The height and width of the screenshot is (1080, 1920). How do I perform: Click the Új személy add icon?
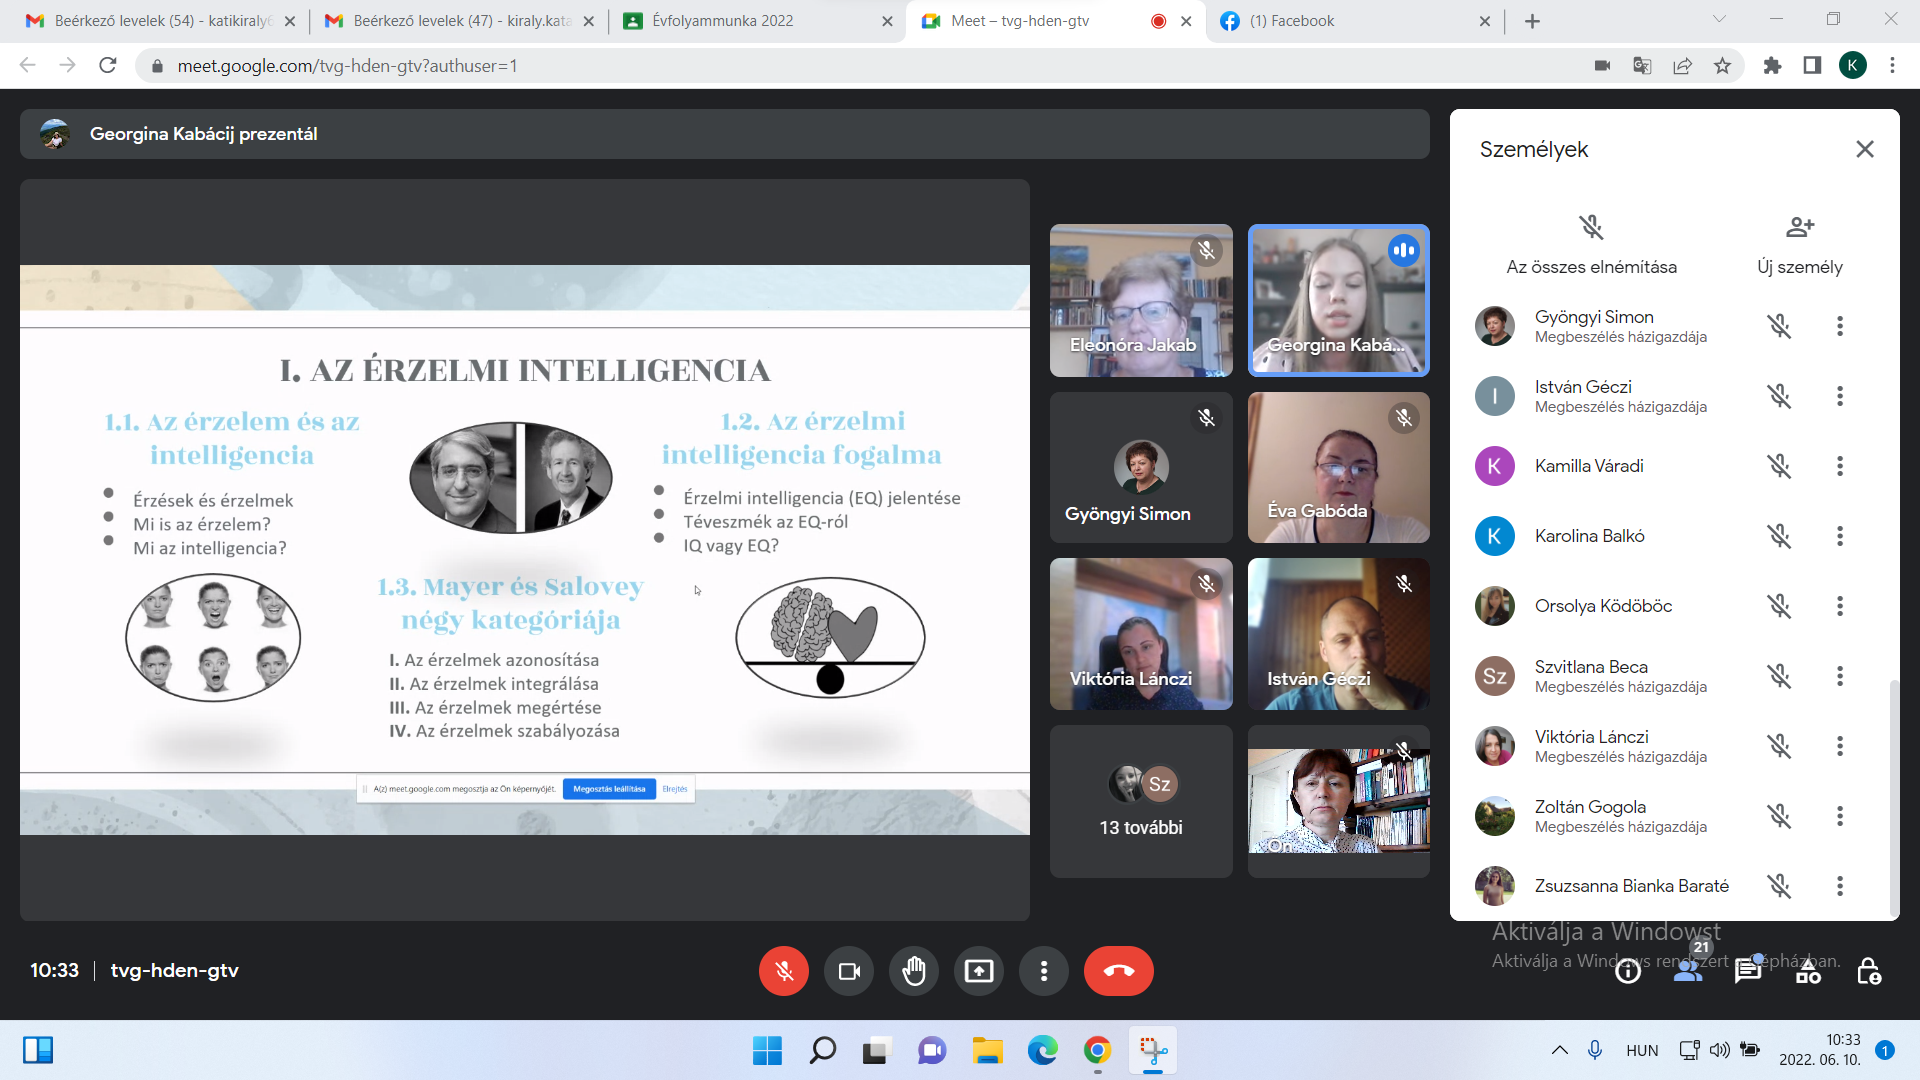tap(1799, 227)
